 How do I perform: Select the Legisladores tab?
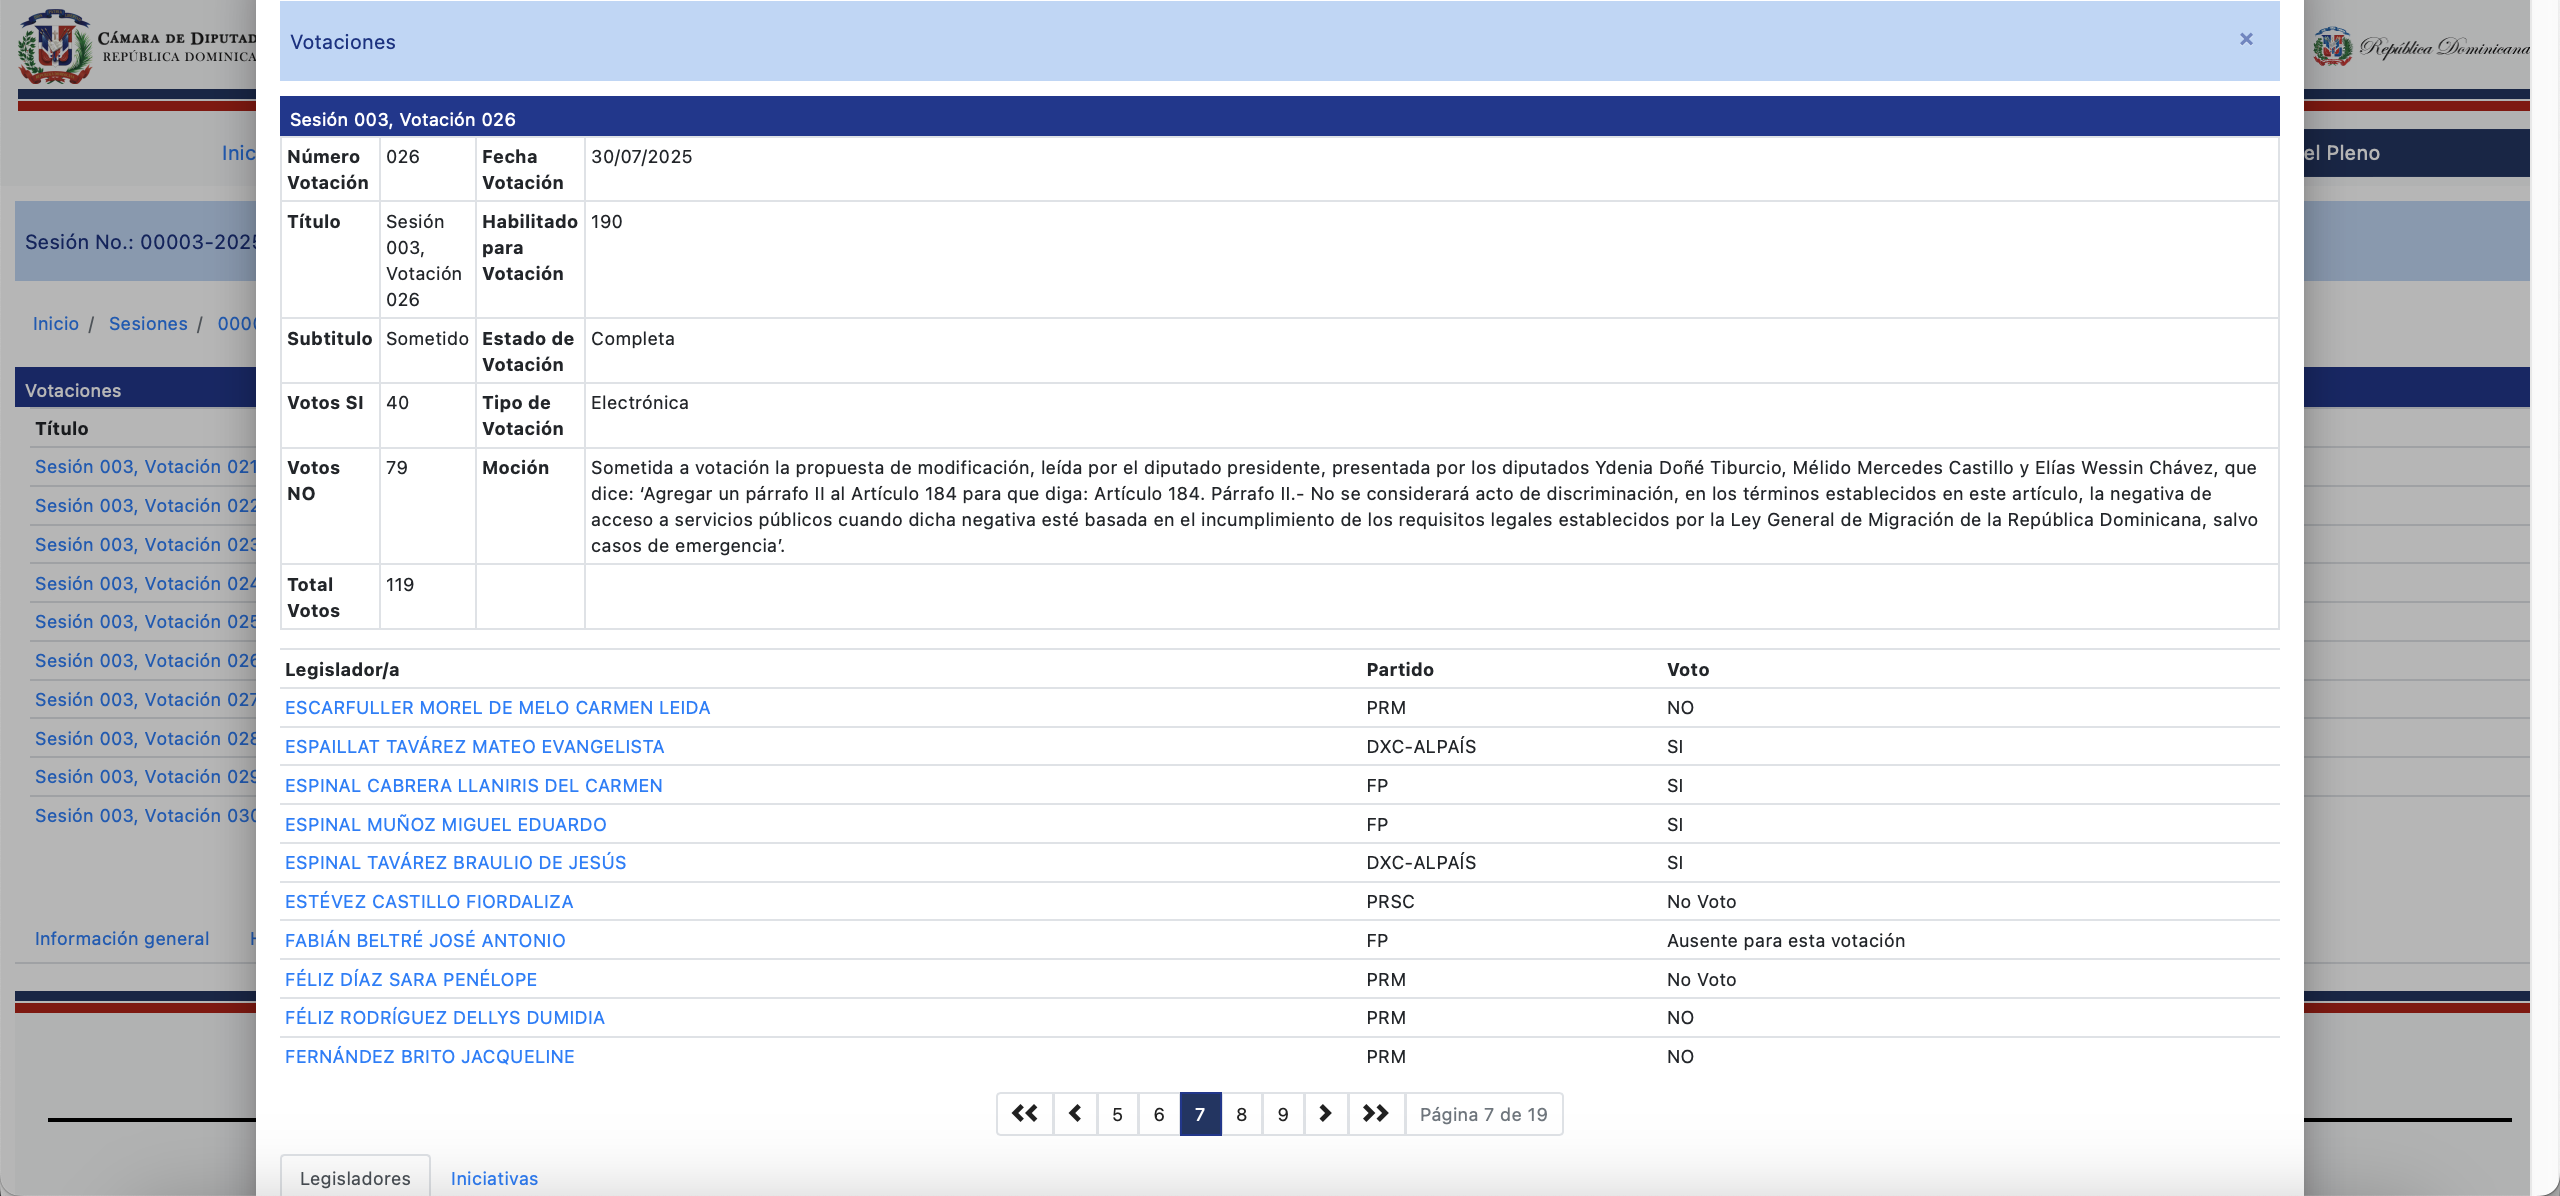pyautogui.click(x=355, y=1178)
